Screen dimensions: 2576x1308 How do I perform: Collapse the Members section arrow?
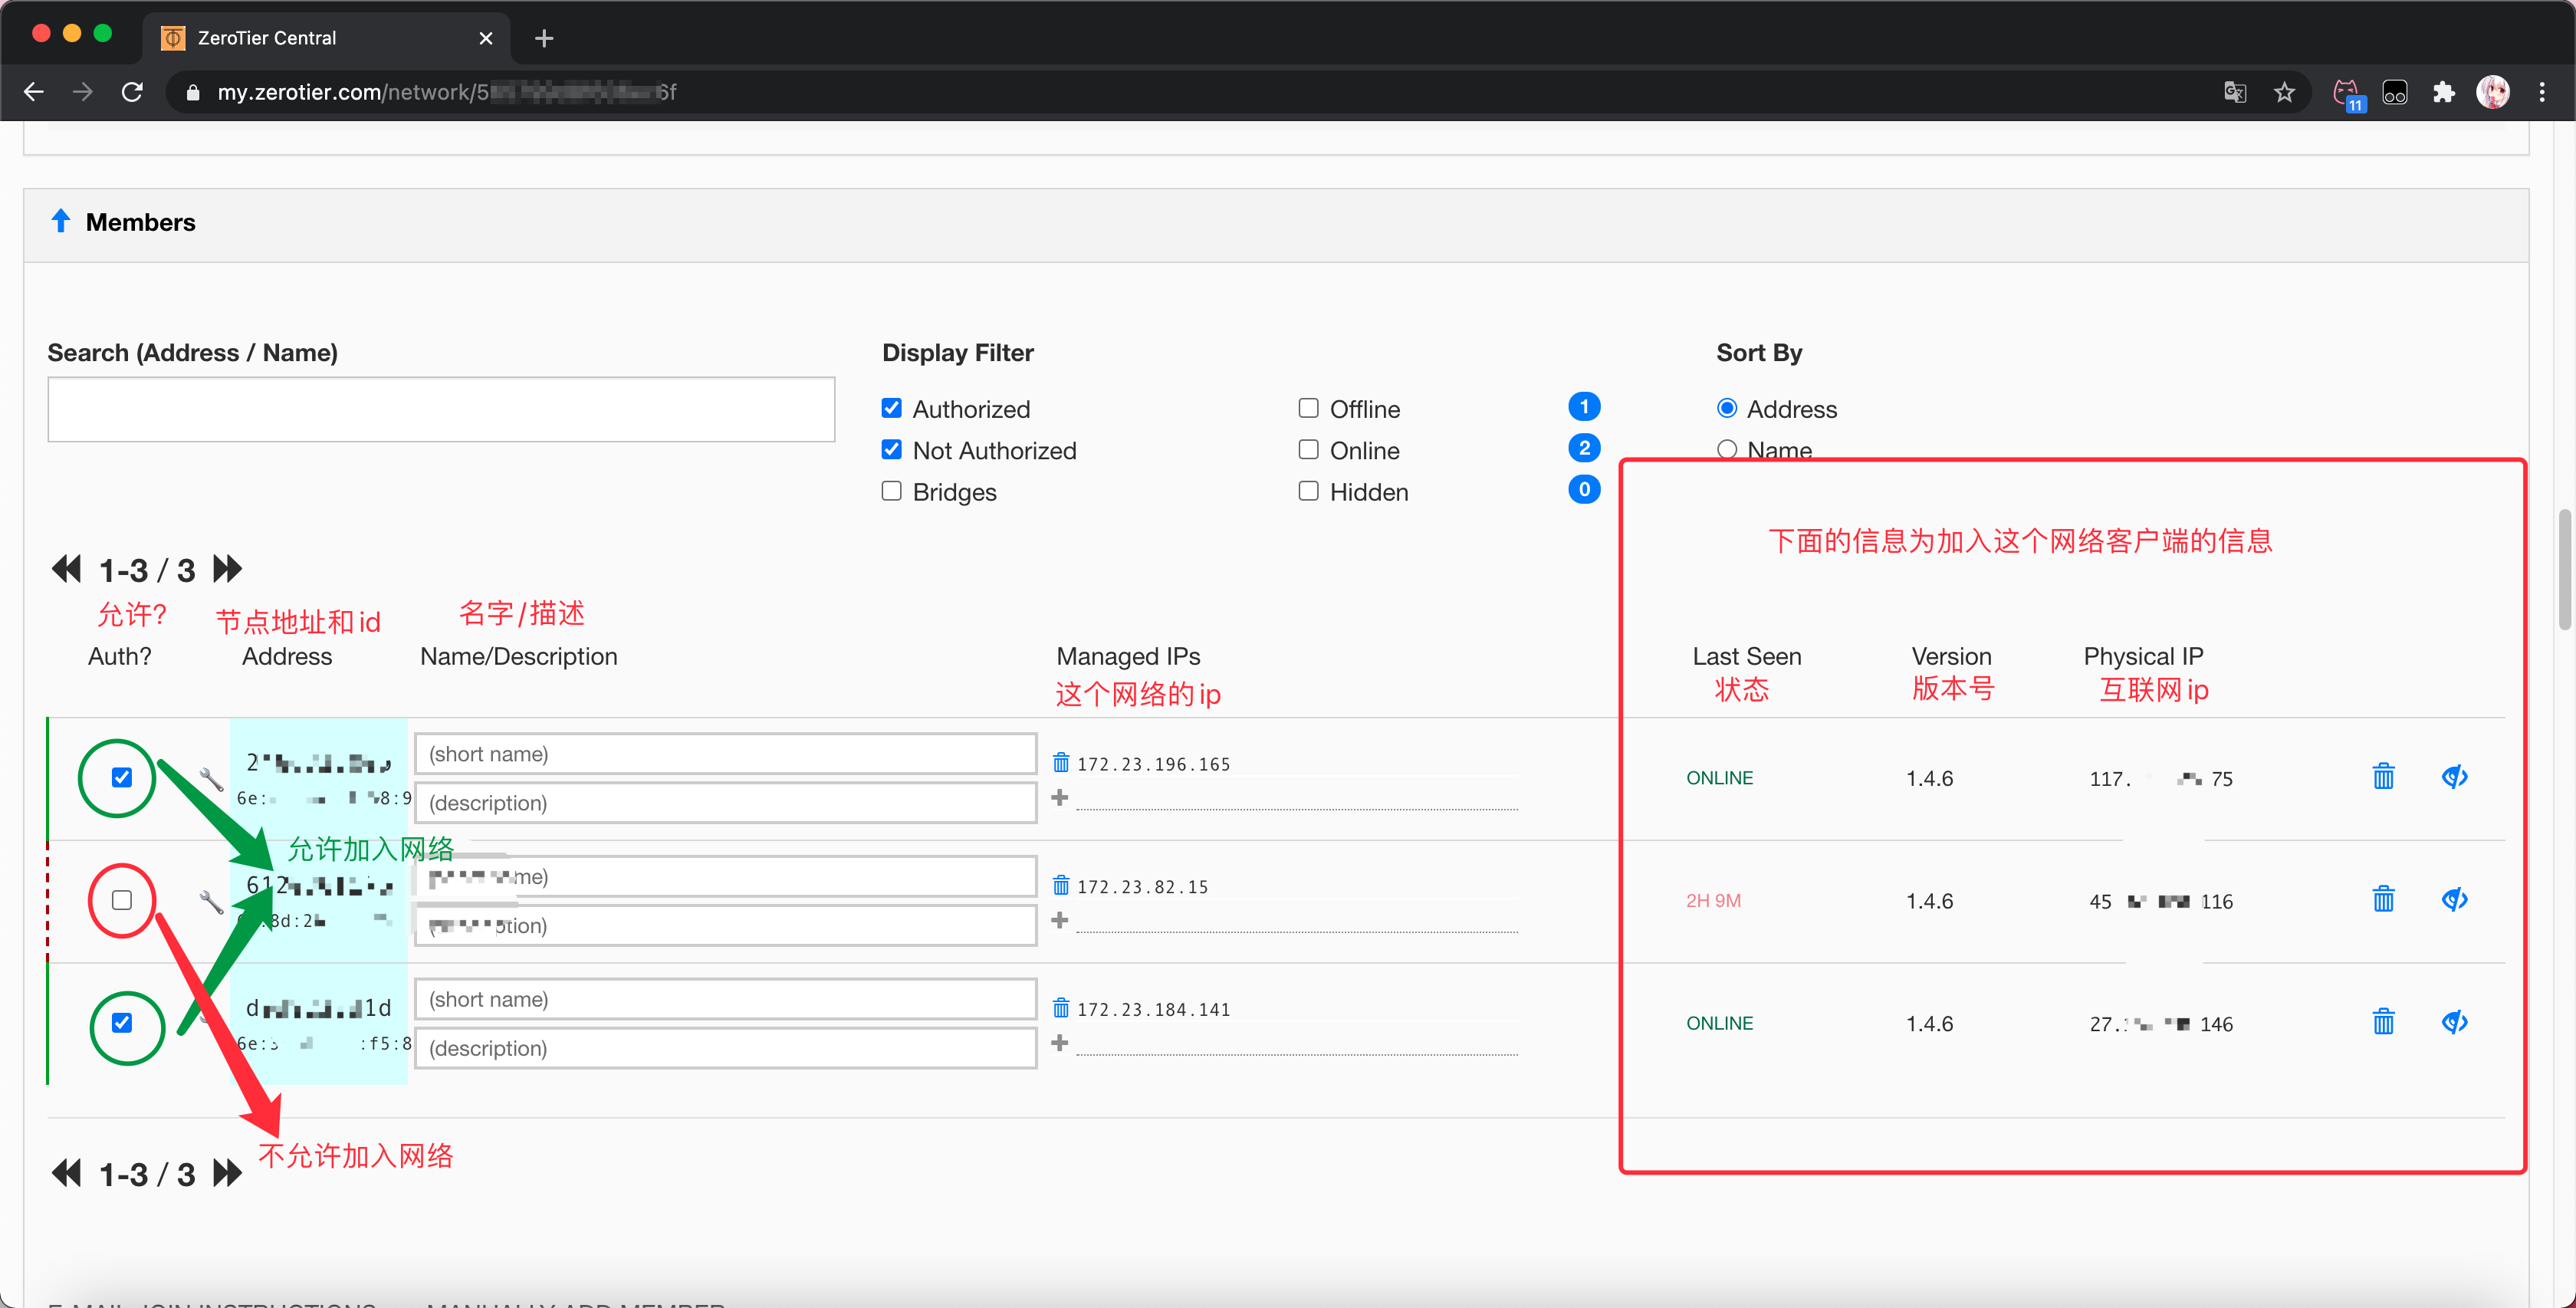point(60,221)
